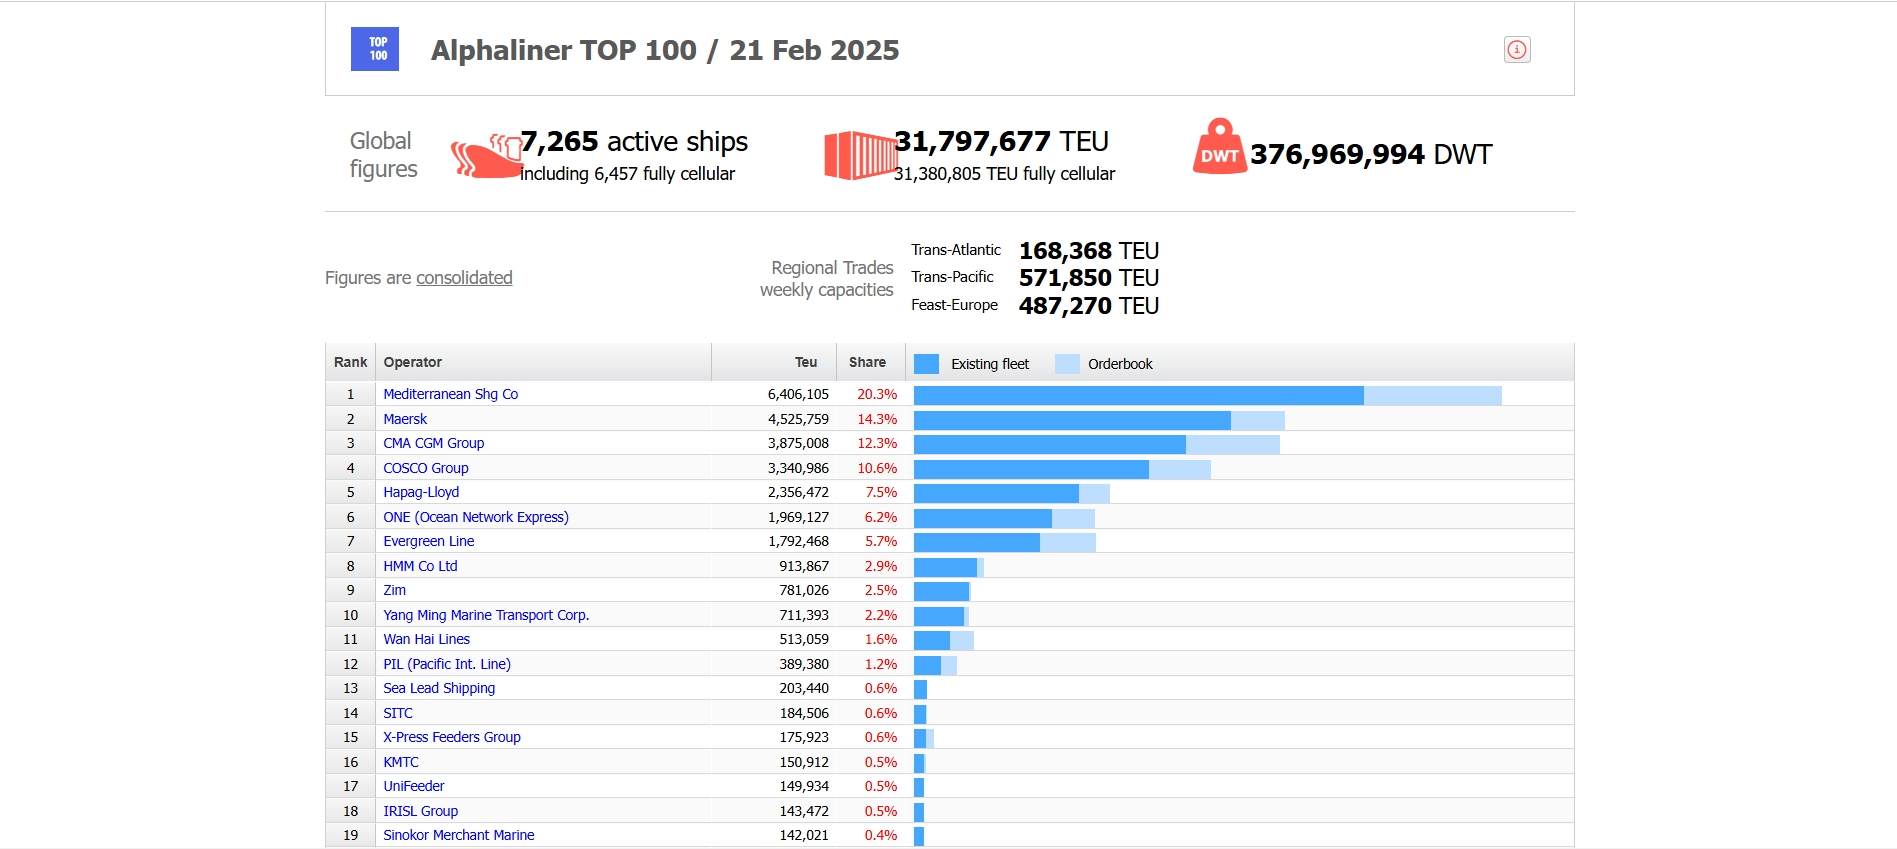Open the consolidated link

coord(464,278)
